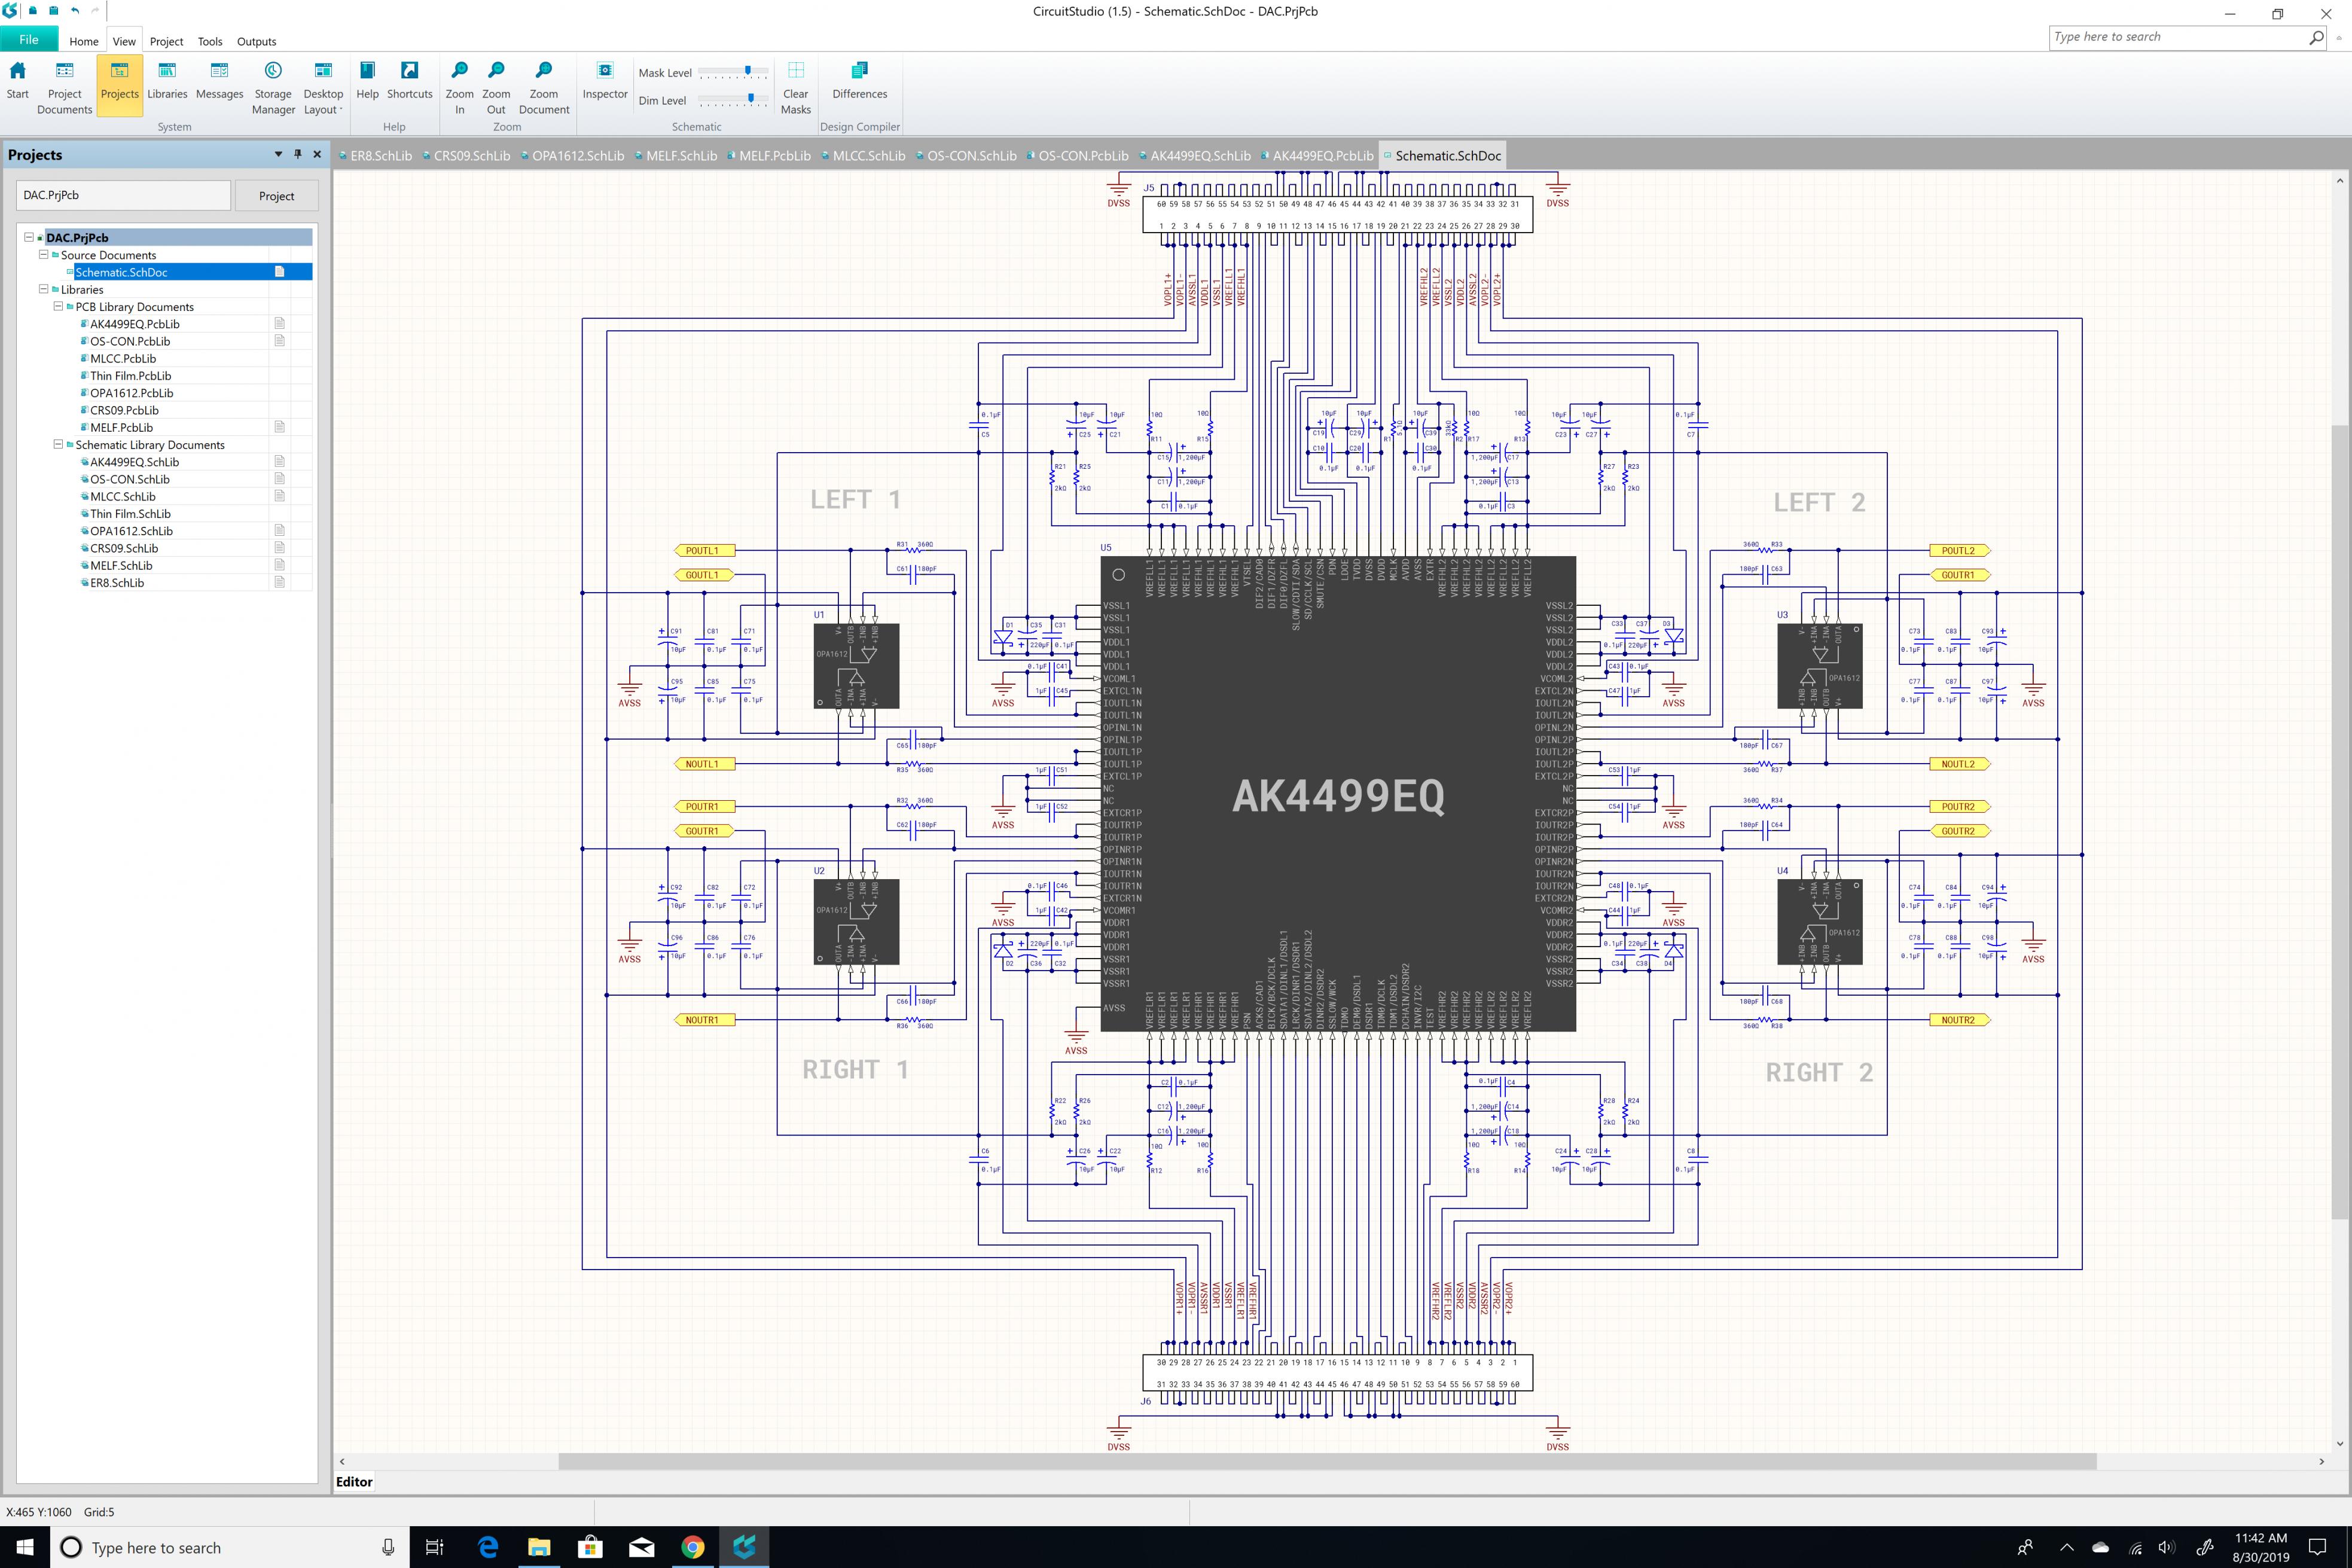The width and height of the screenshot is (2352, 1568).
Task: Switch to the Outputs ribbon tab
Action: click(x=256, y=41)
